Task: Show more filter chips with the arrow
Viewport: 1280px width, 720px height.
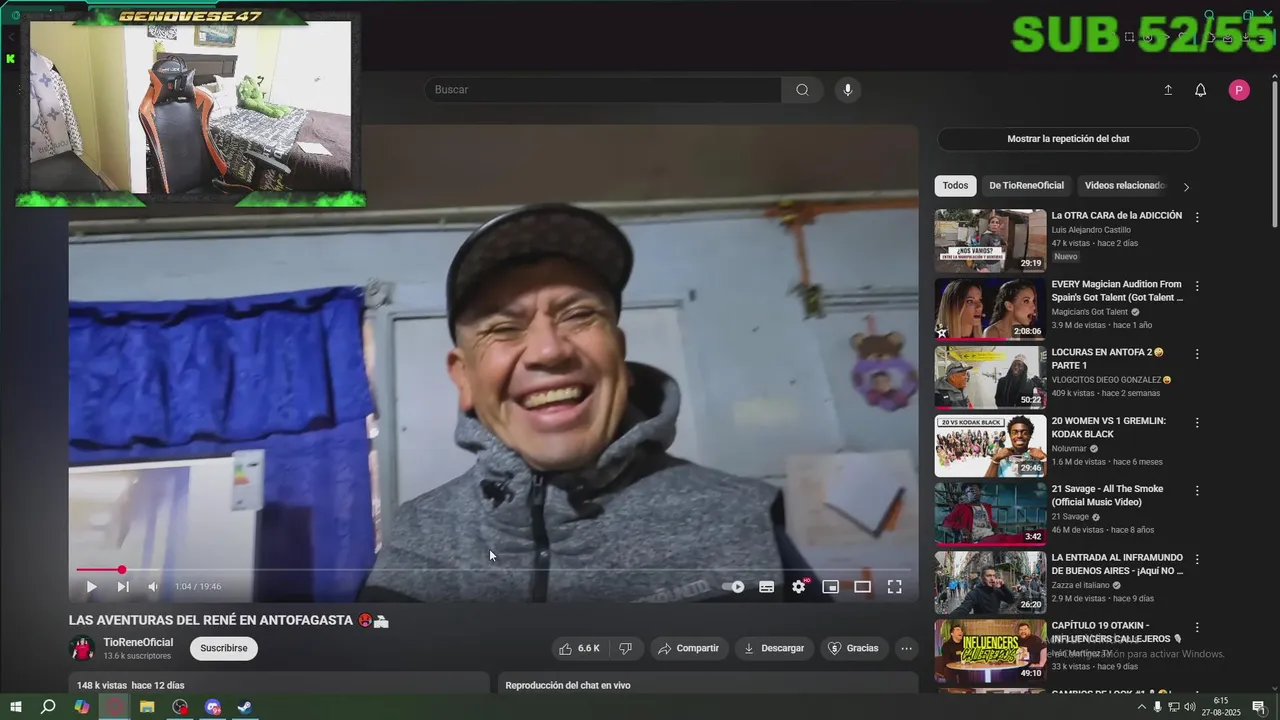Action: (1187, 187)
